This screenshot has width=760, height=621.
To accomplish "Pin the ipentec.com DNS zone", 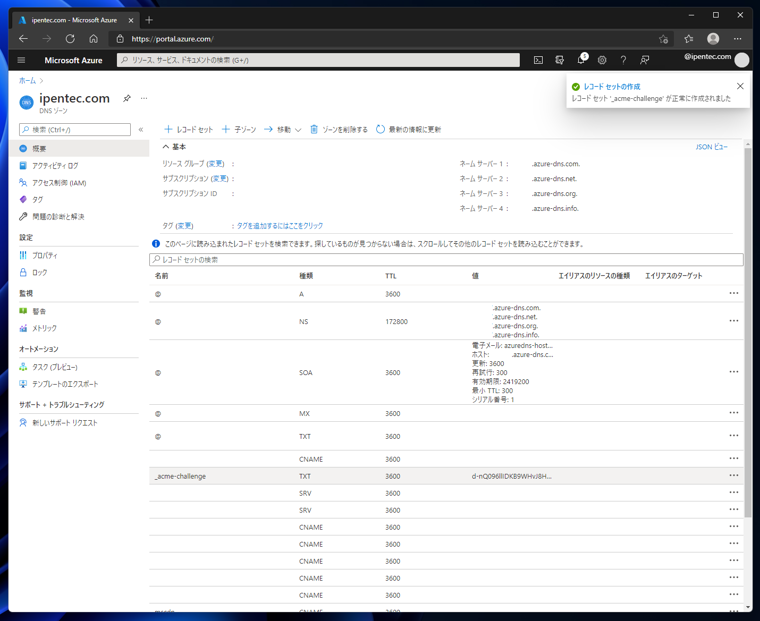I will tap(127, 98).
